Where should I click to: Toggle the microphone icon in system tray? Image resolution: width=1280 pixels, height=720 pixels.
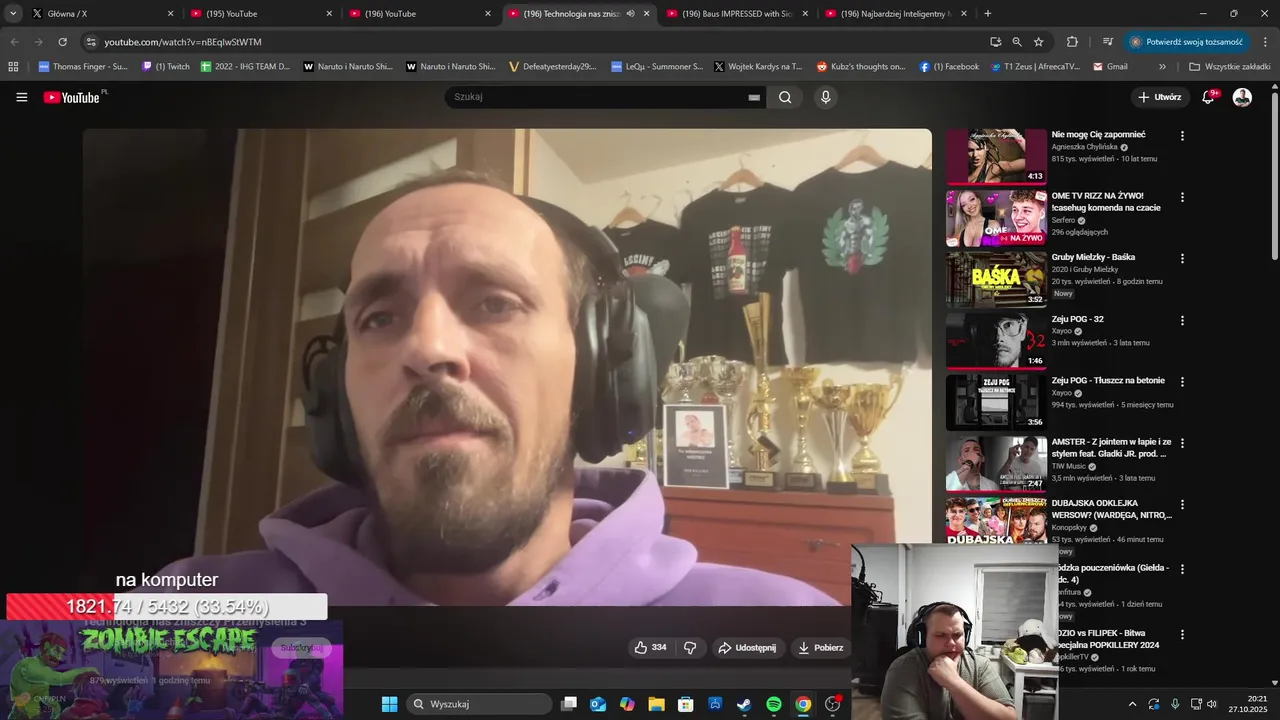coord(1175,704)
